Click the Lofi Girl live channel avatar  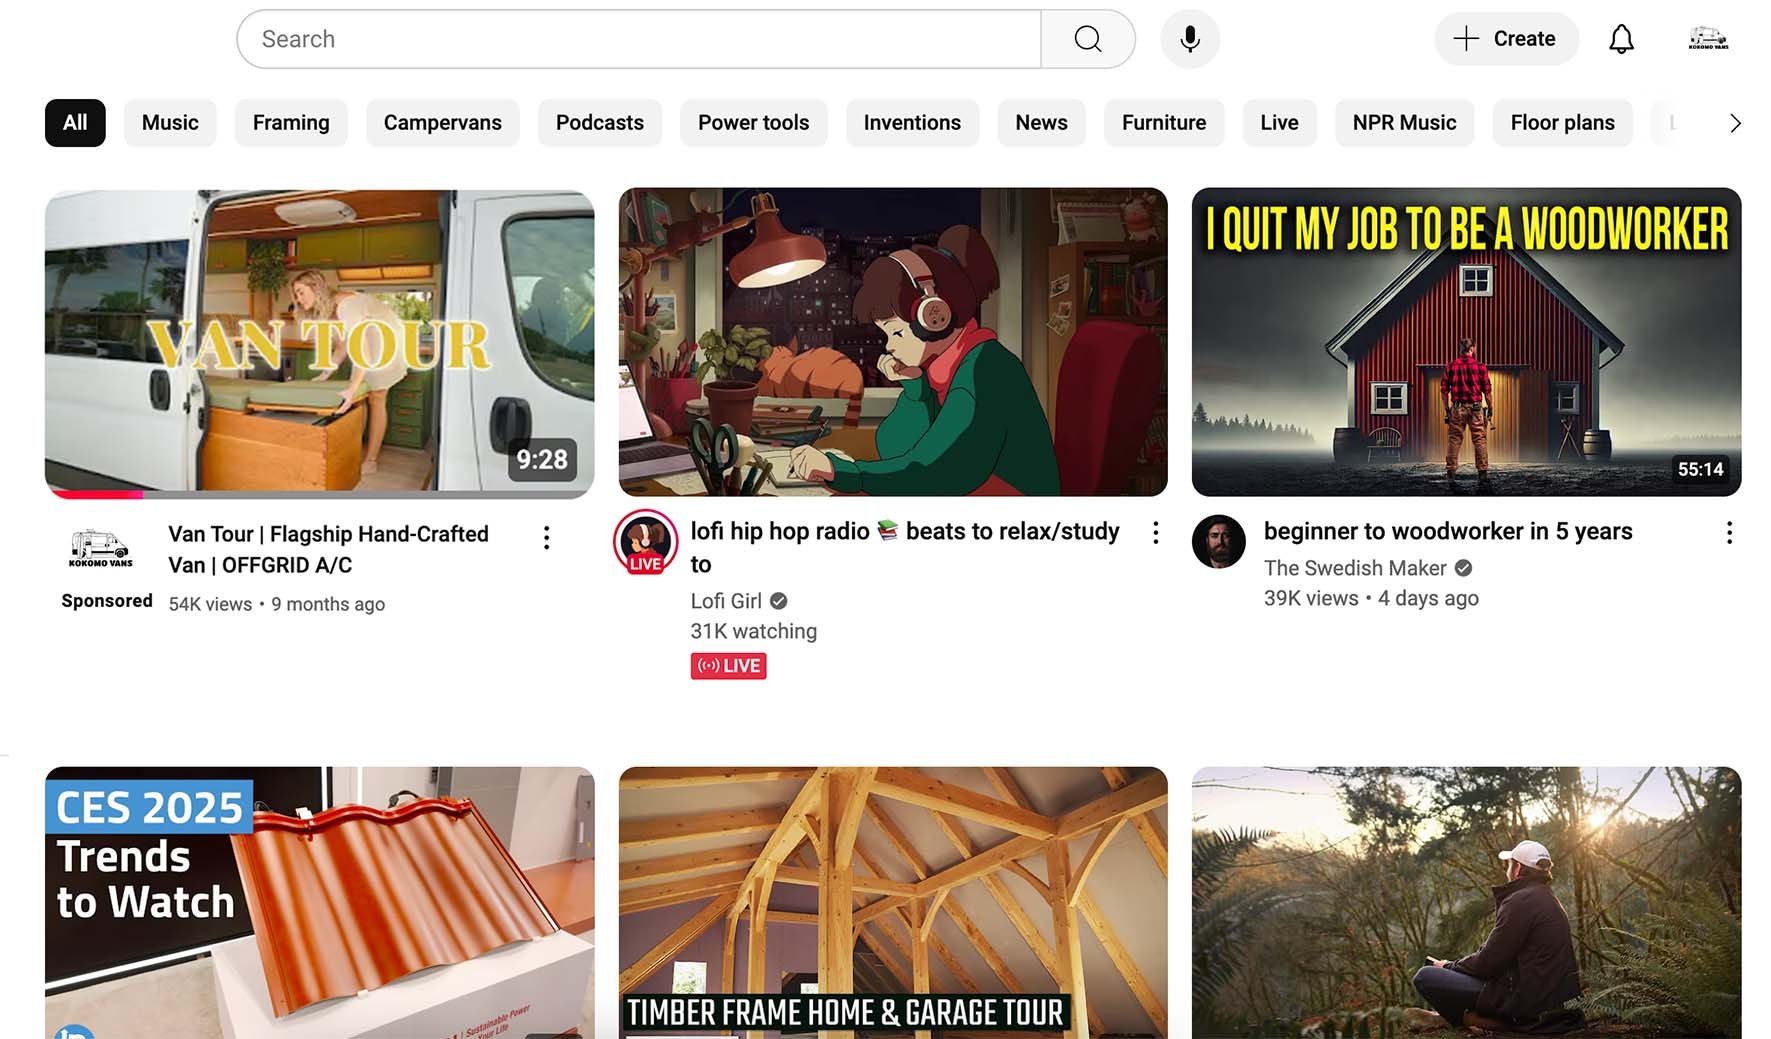point(645,542)
